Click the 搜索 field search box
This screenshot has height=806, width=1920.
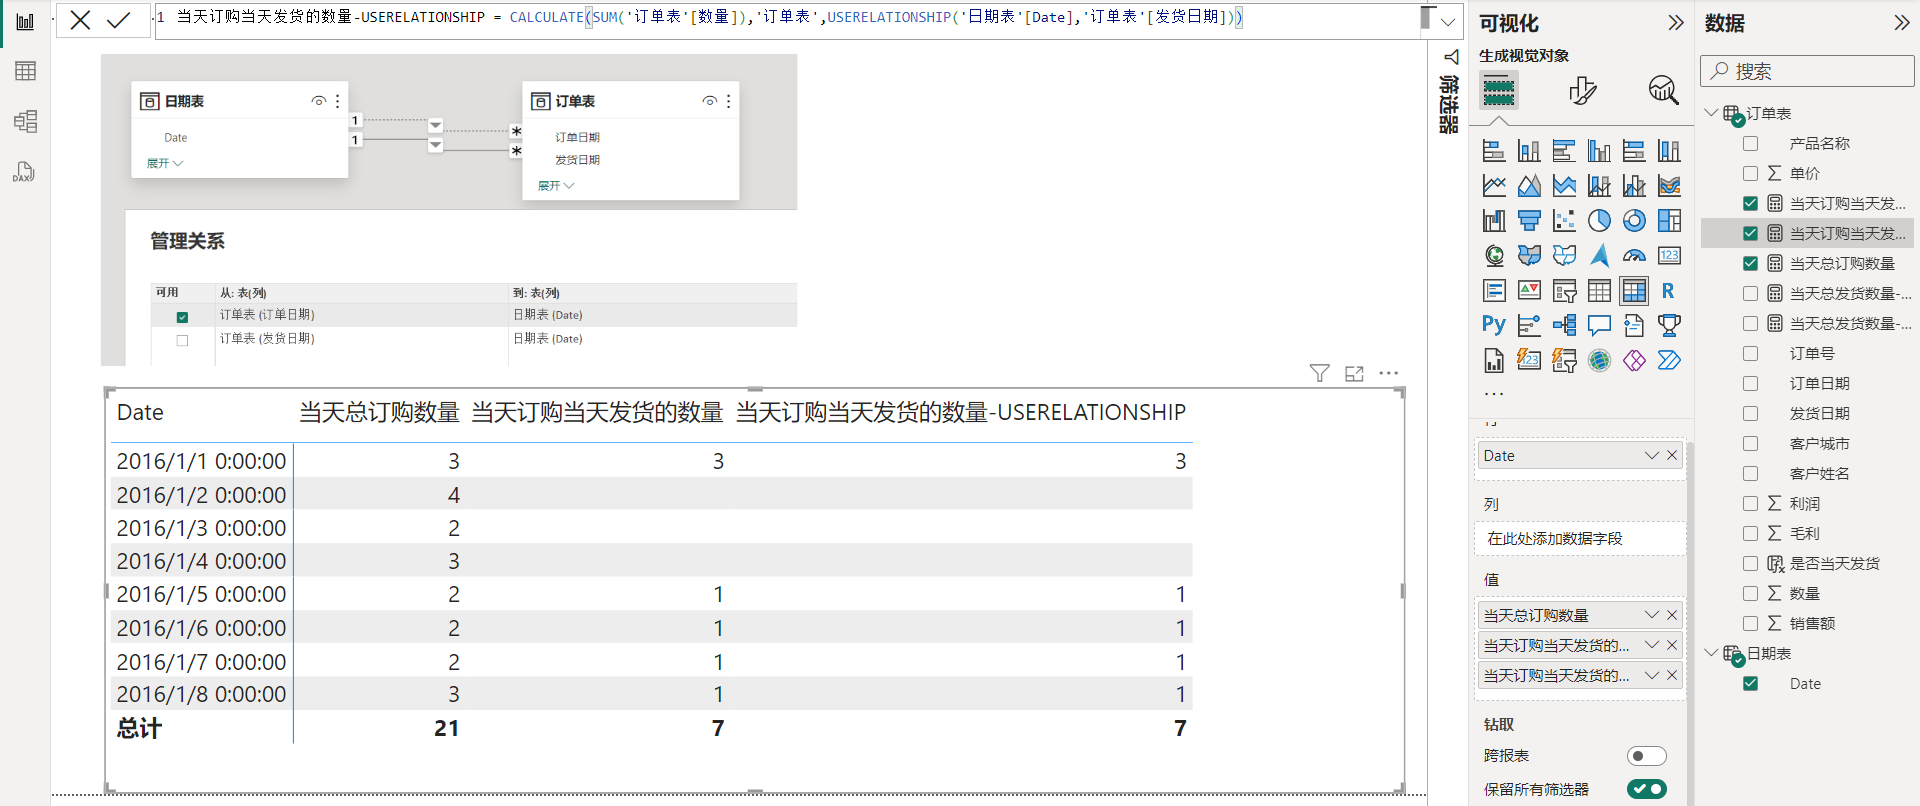[1807, 71]
